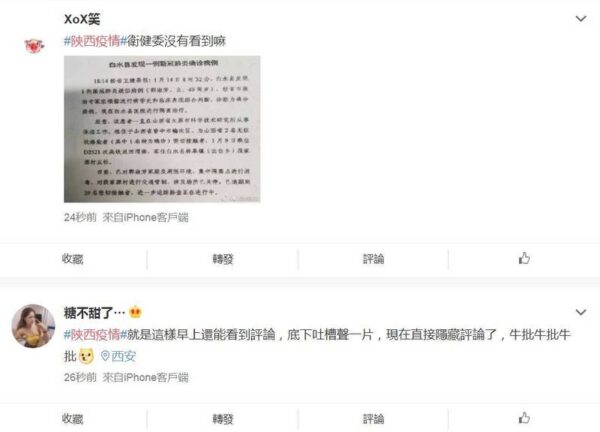This screenshot has height=432, width=600.
Task: Like the XoX笑 post with thumbs-up
Action: point(524,258)
